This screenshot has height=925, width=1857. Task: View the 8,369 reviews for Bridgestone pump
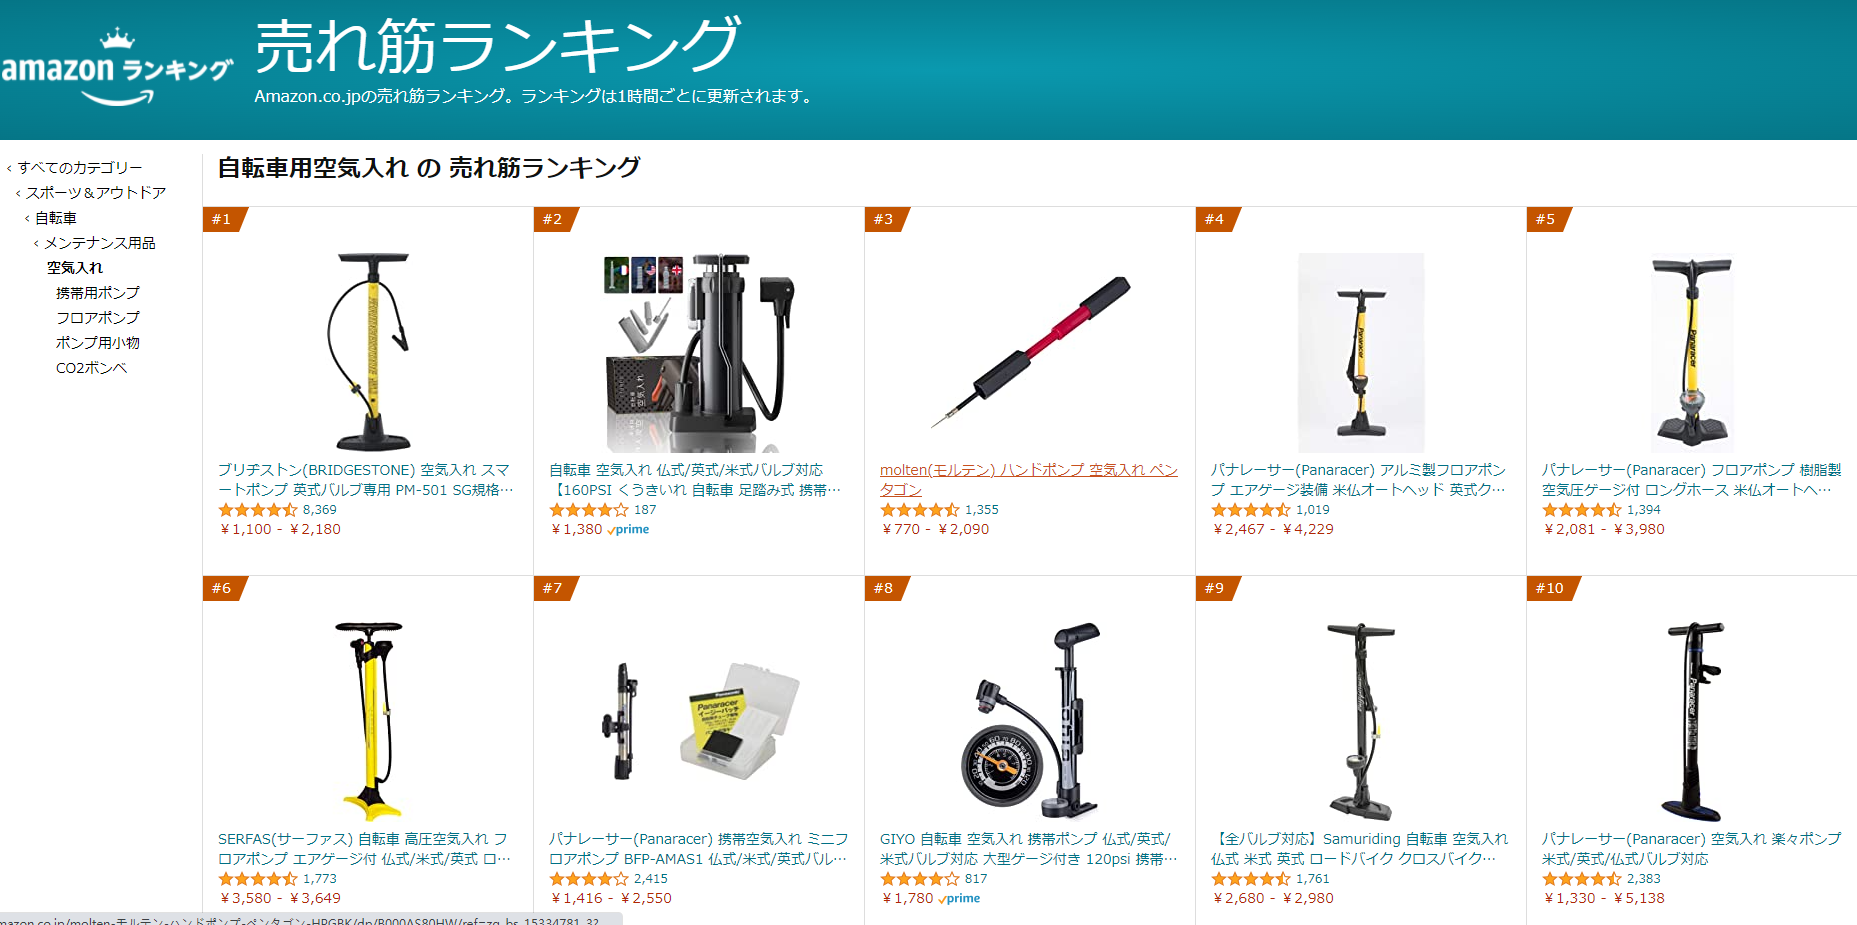coord(320,509)
